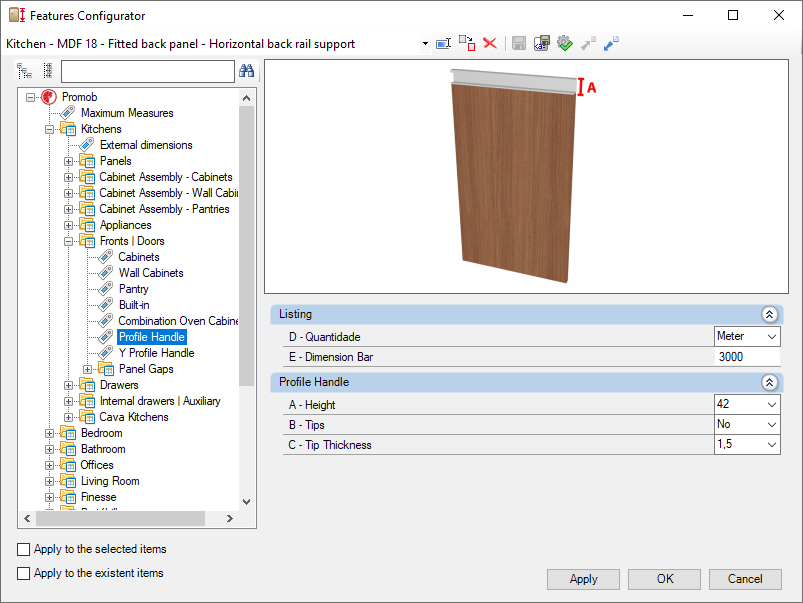The height and width of the screenshot is (603, 803).
Task: Click the rename configuration icon in toolbar
Action: [x=443, y=44]
